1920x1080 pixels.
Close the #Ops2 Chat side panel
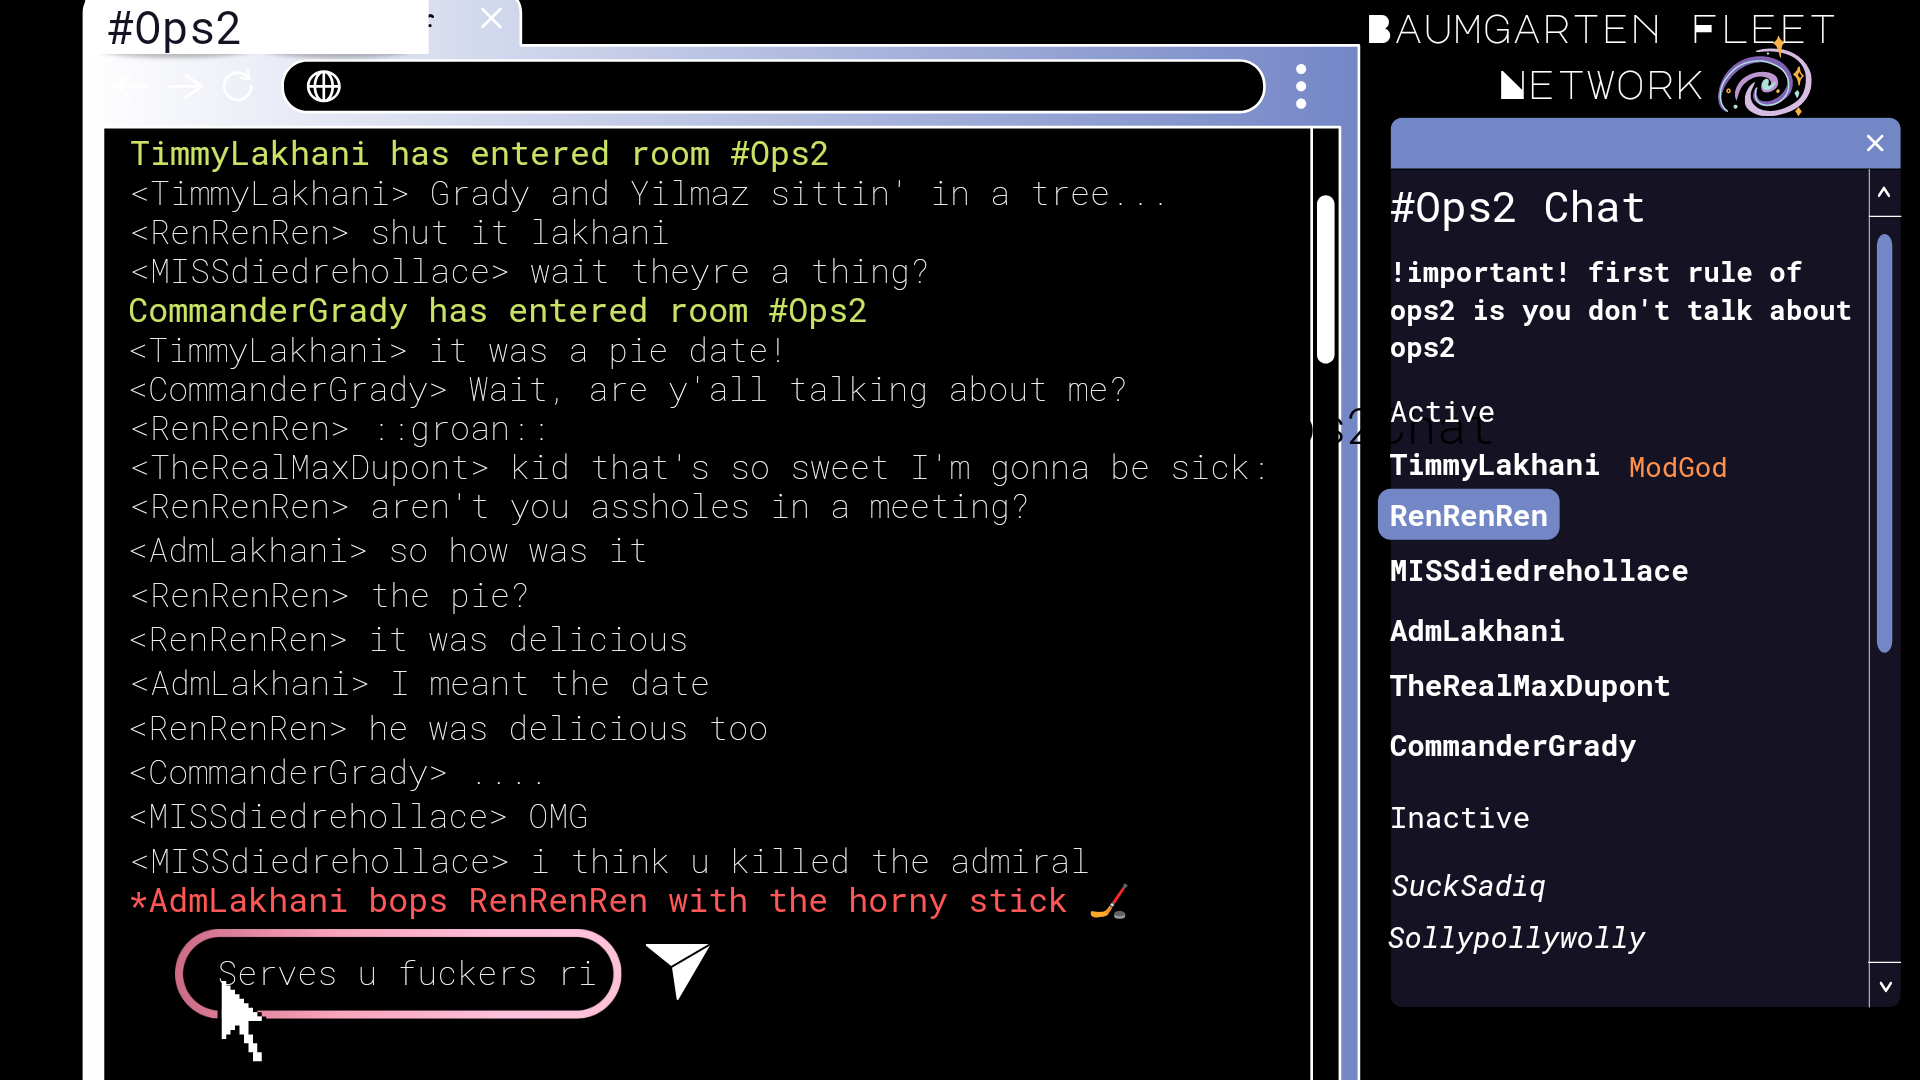(1875, 143)
